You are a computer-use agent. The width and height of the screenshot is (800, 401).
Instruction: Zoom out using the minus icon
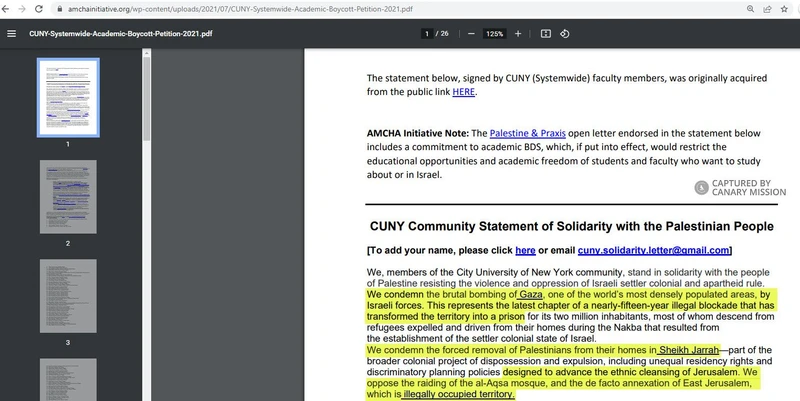pos(469,33)
